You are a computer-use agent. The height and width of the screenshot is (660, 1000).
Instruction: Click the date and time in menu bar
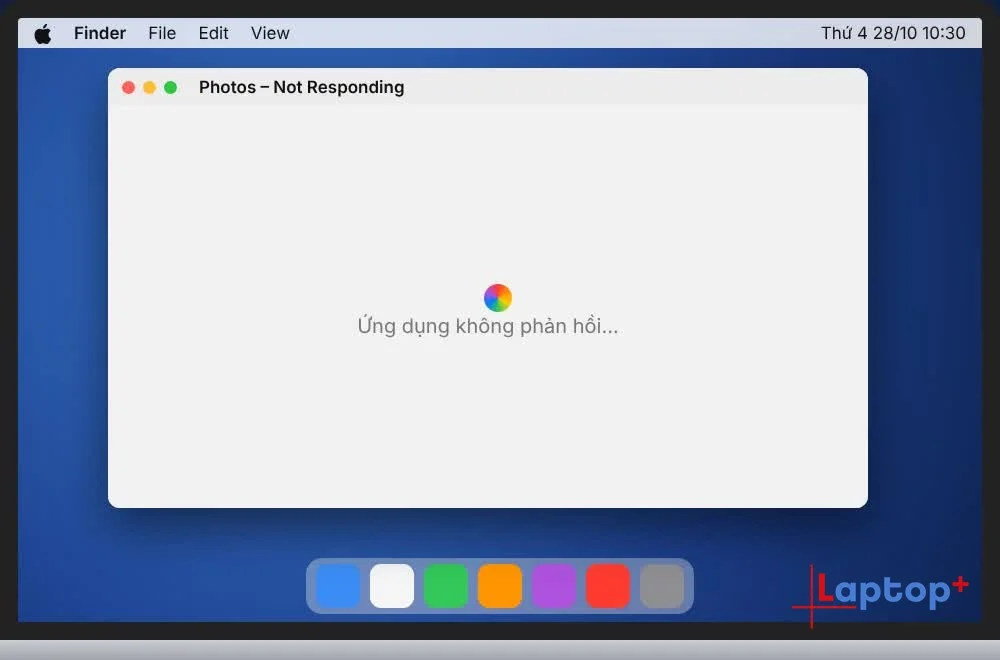[x=893, y=33]
